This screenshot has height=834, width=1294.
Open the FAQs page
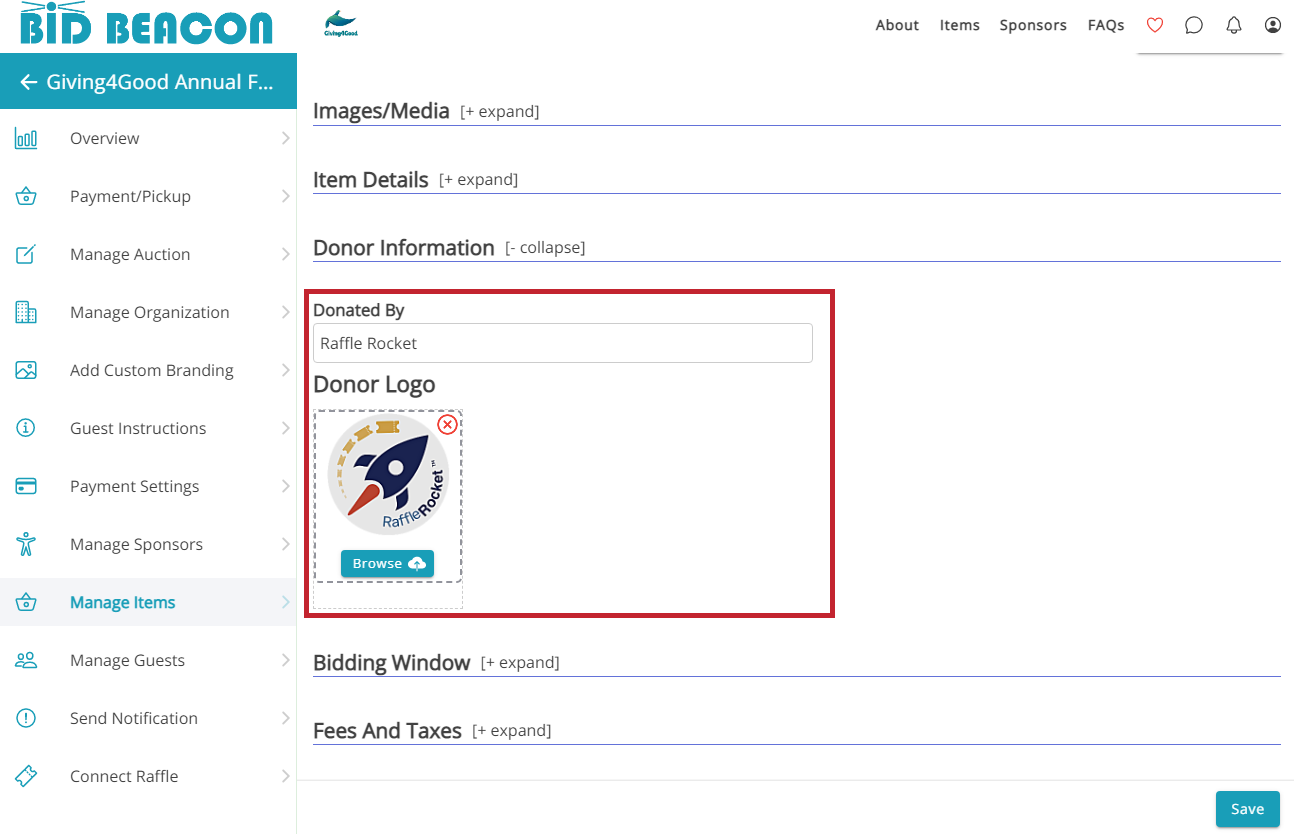(x=1106, y=26)
